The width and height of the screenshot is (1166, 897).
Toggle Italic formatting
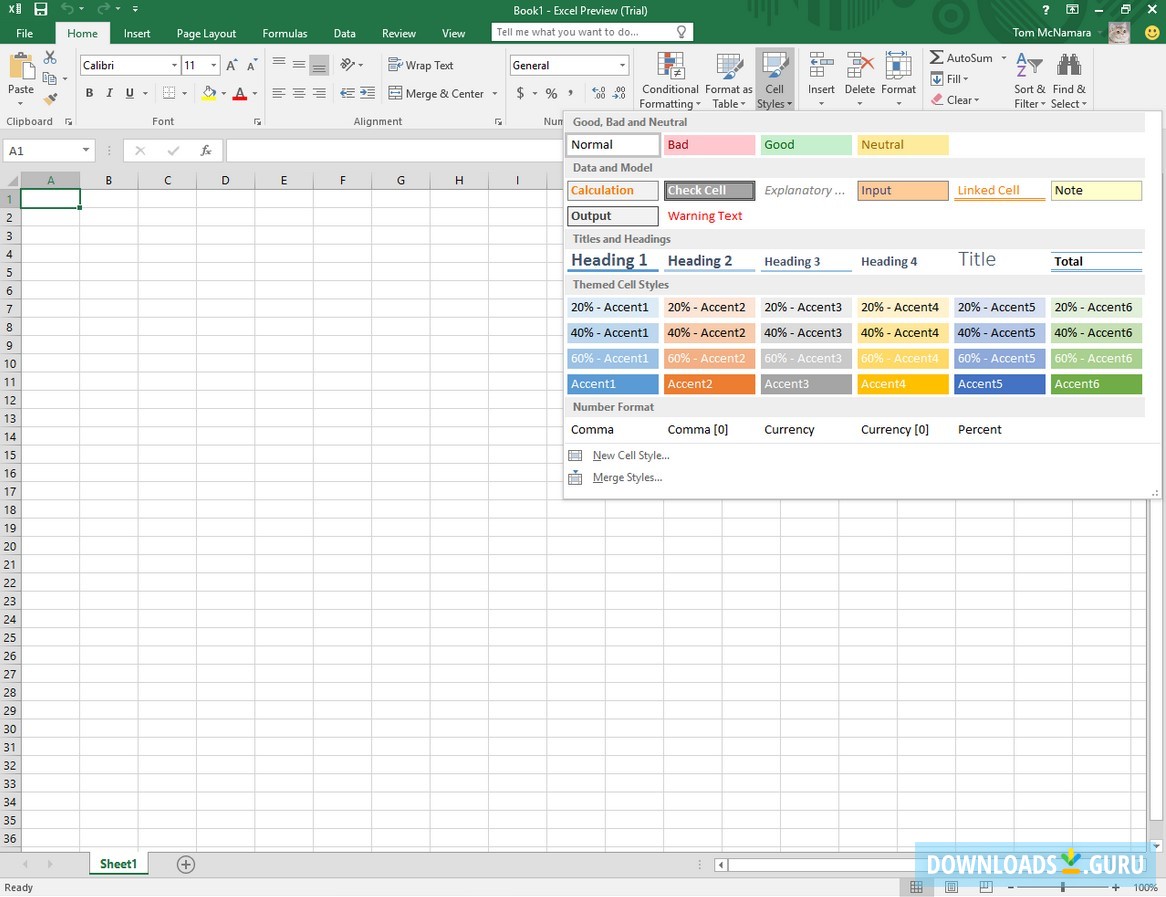[109, 92]
